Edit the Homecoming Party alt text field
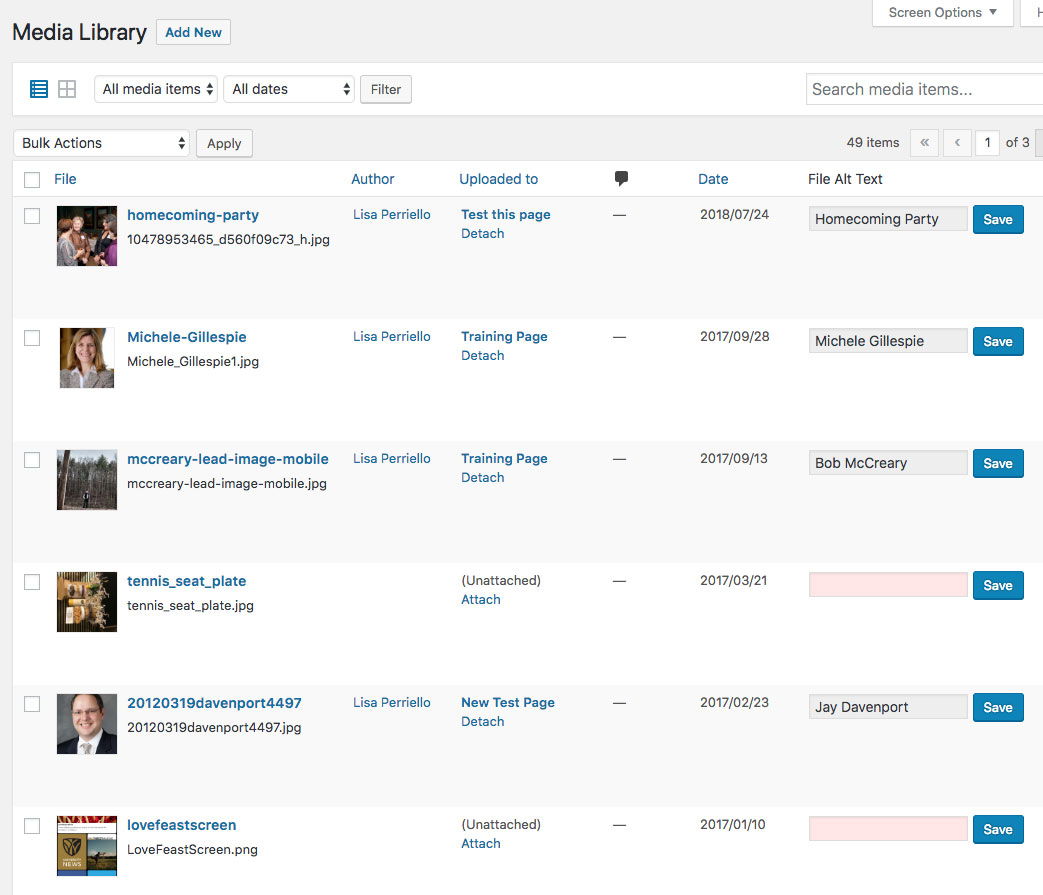The width and height of the screenshot is (1043, 895). 888,219
